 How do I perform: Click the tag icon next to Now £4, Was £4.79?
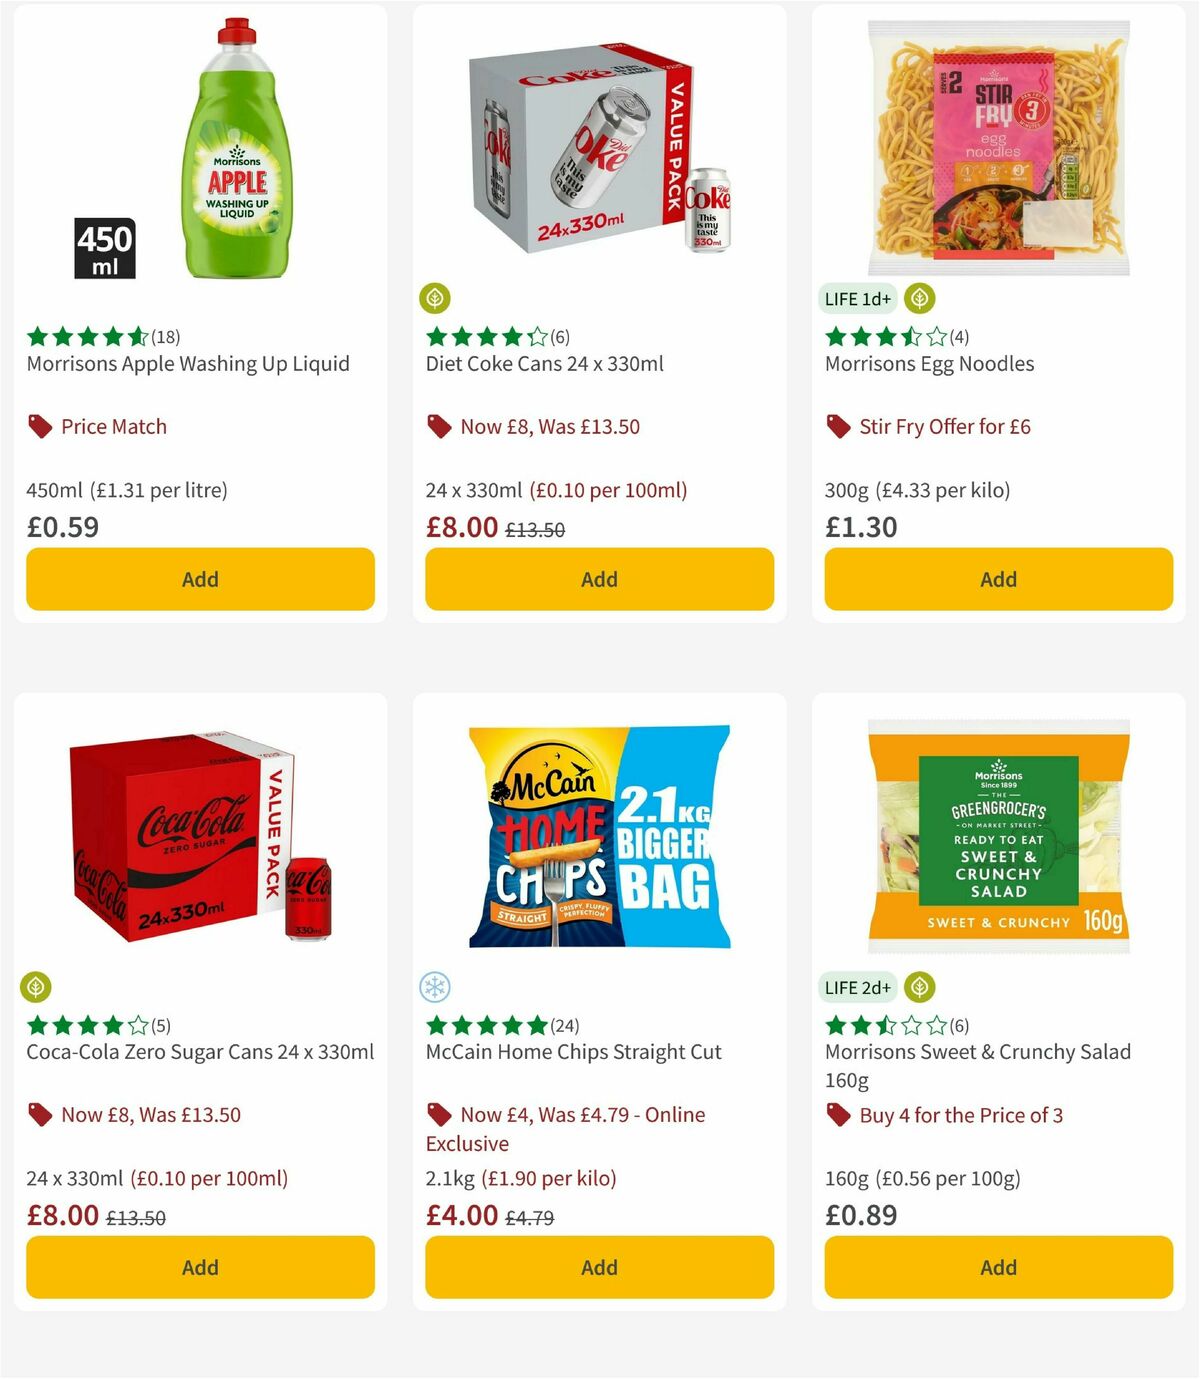click(x=437, y=1114)
